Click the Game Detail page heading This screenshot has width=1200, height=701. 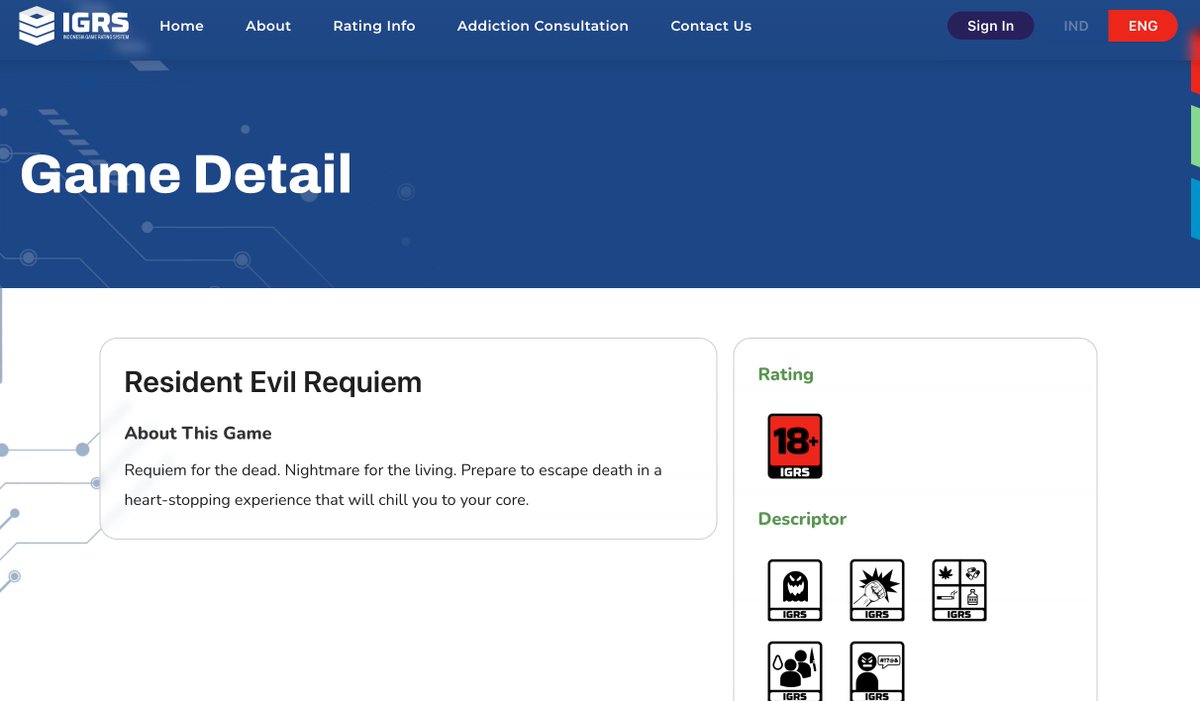click(x=186, y=174)
